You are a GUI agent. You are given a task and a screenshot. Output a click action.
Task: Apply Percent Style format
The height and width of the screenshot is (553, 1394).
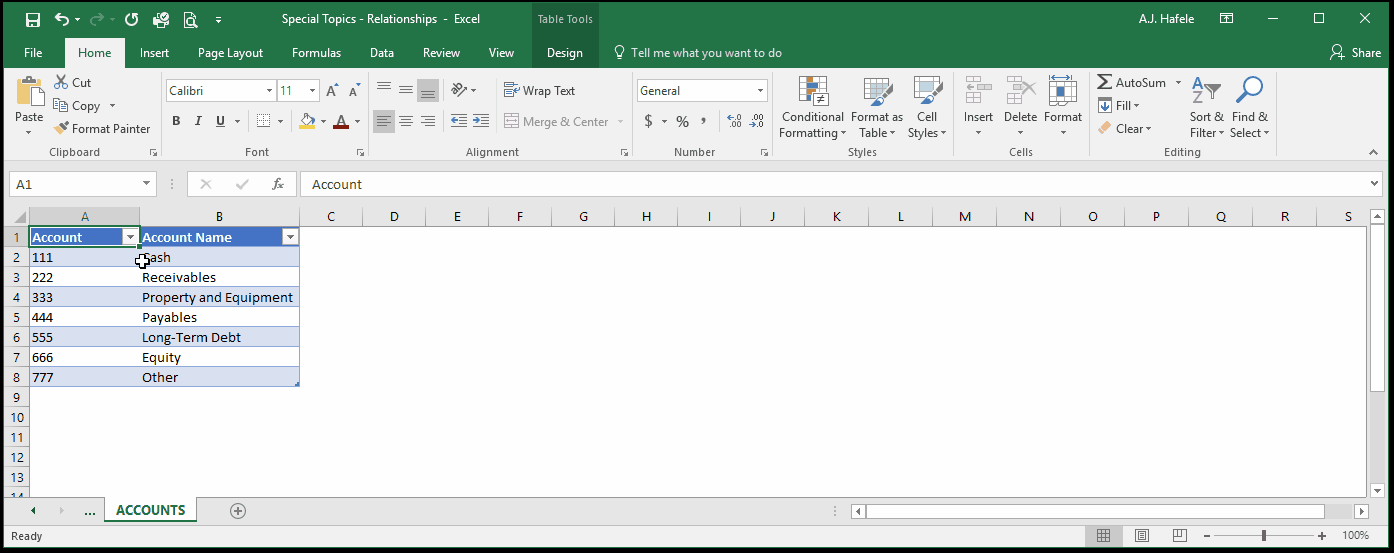[x=682, y=121]
